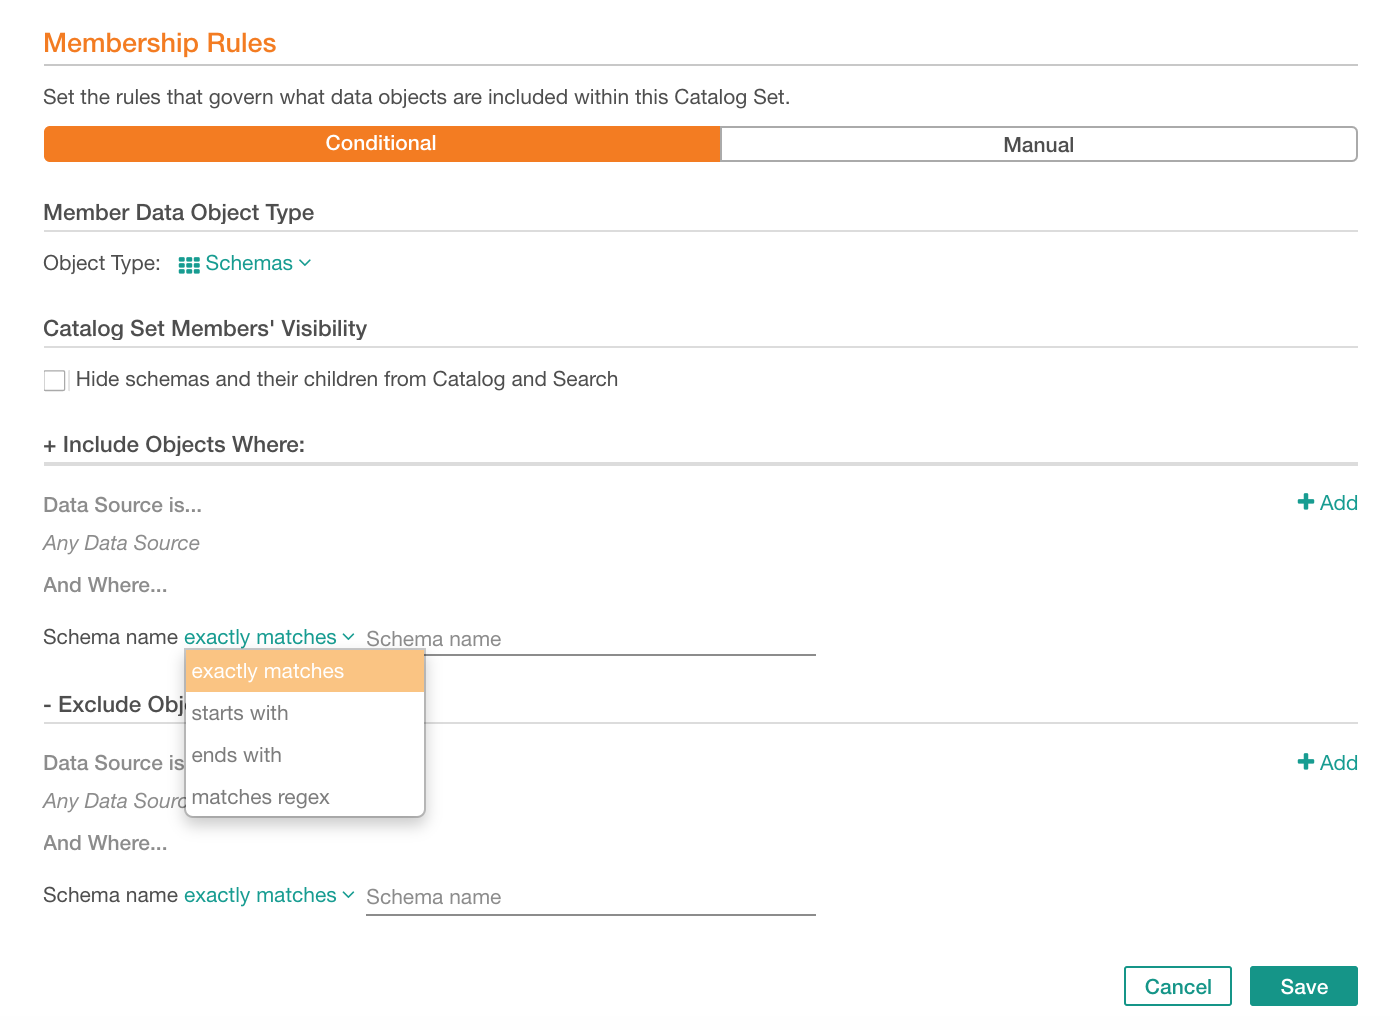Viewport: 1390px width, 1030px height.
Task: Focus the Exclude section Schema name field
Action: pyautogui.click(x=591, y=897)
